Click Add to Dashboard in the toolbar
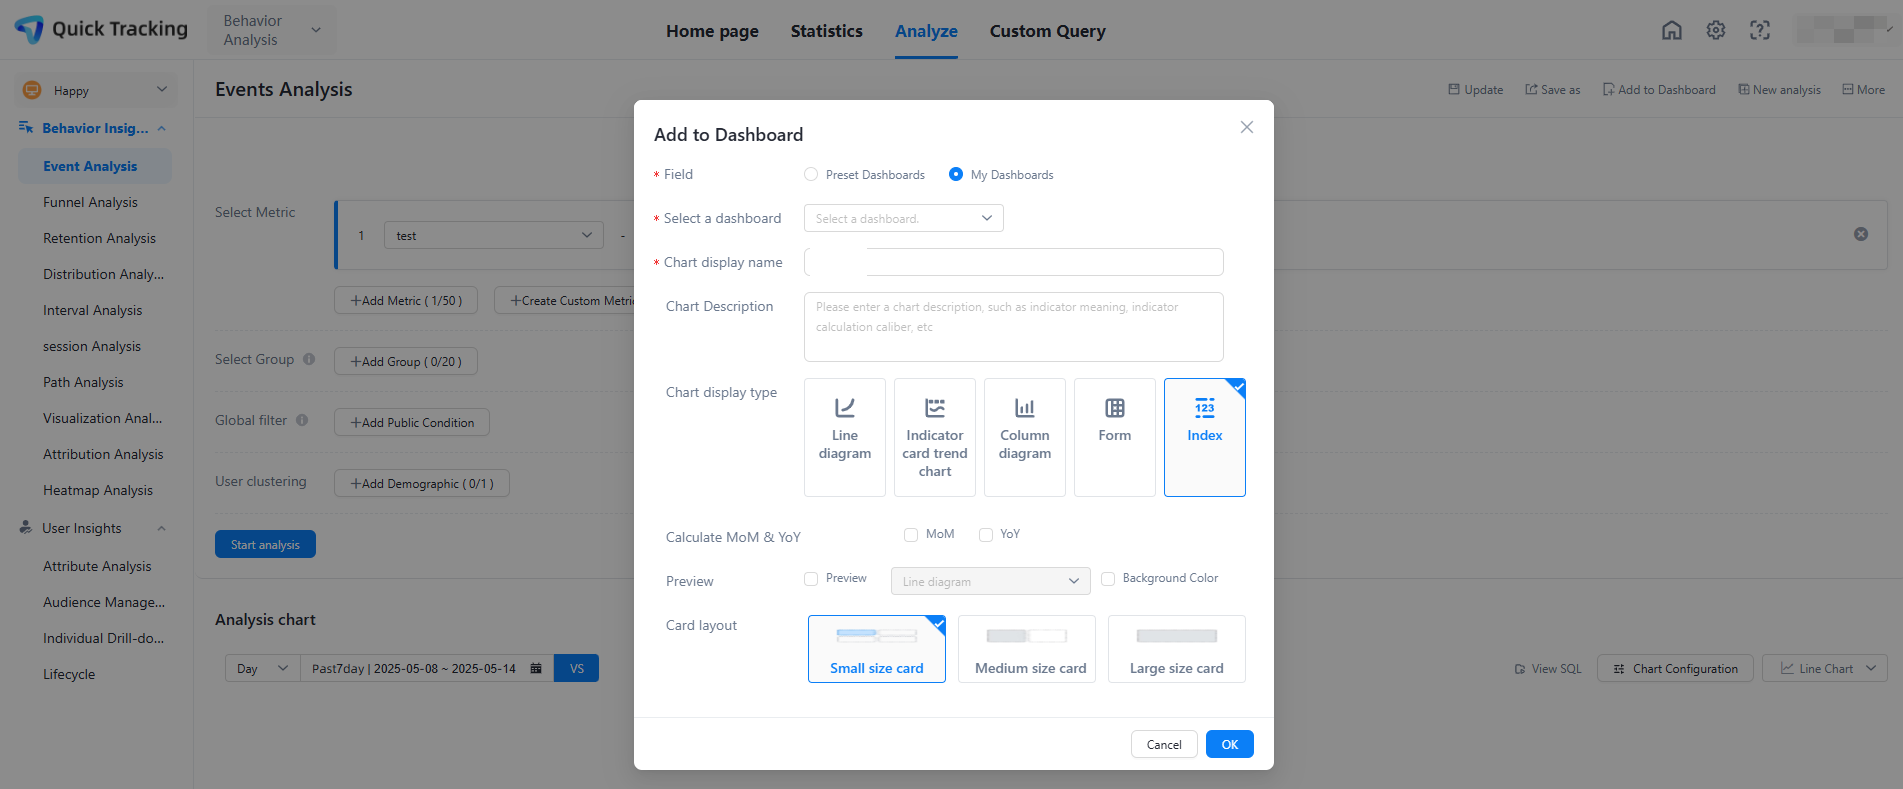1903x789 pixels. (x=1659, y=90)
